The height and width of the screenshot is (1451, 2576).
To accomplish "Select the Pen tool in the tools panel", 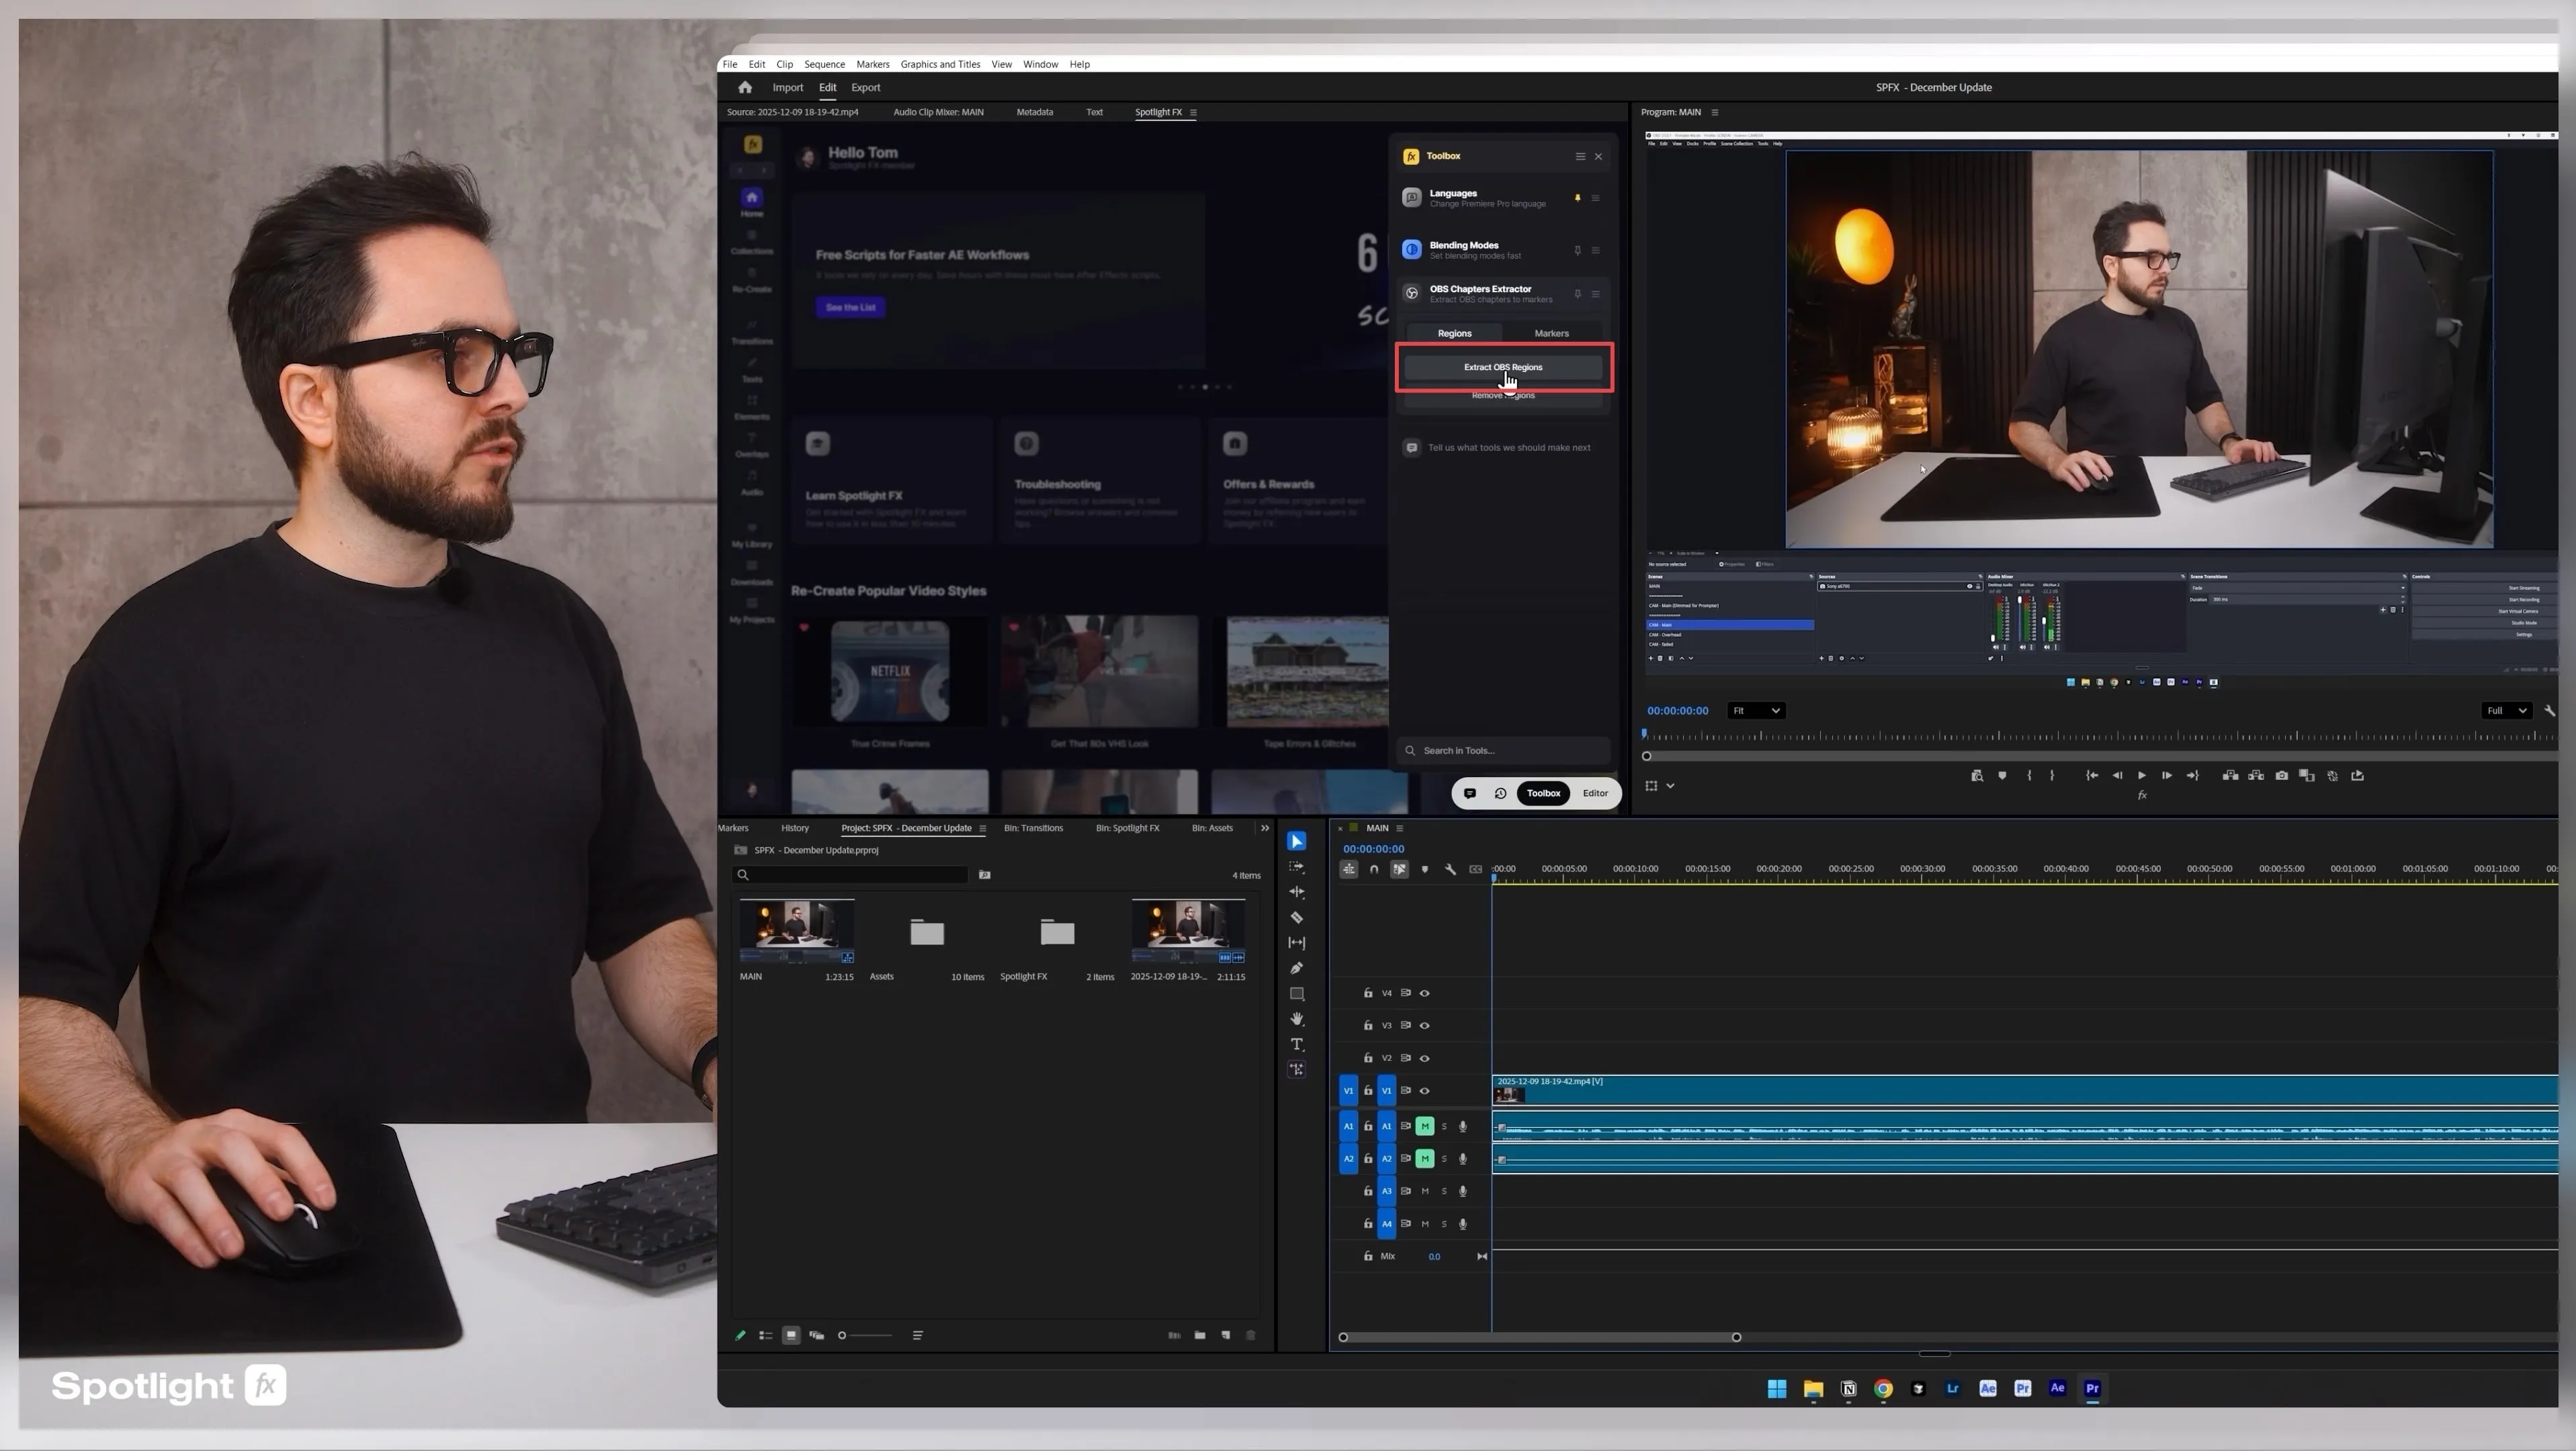I will point(1296,968).
